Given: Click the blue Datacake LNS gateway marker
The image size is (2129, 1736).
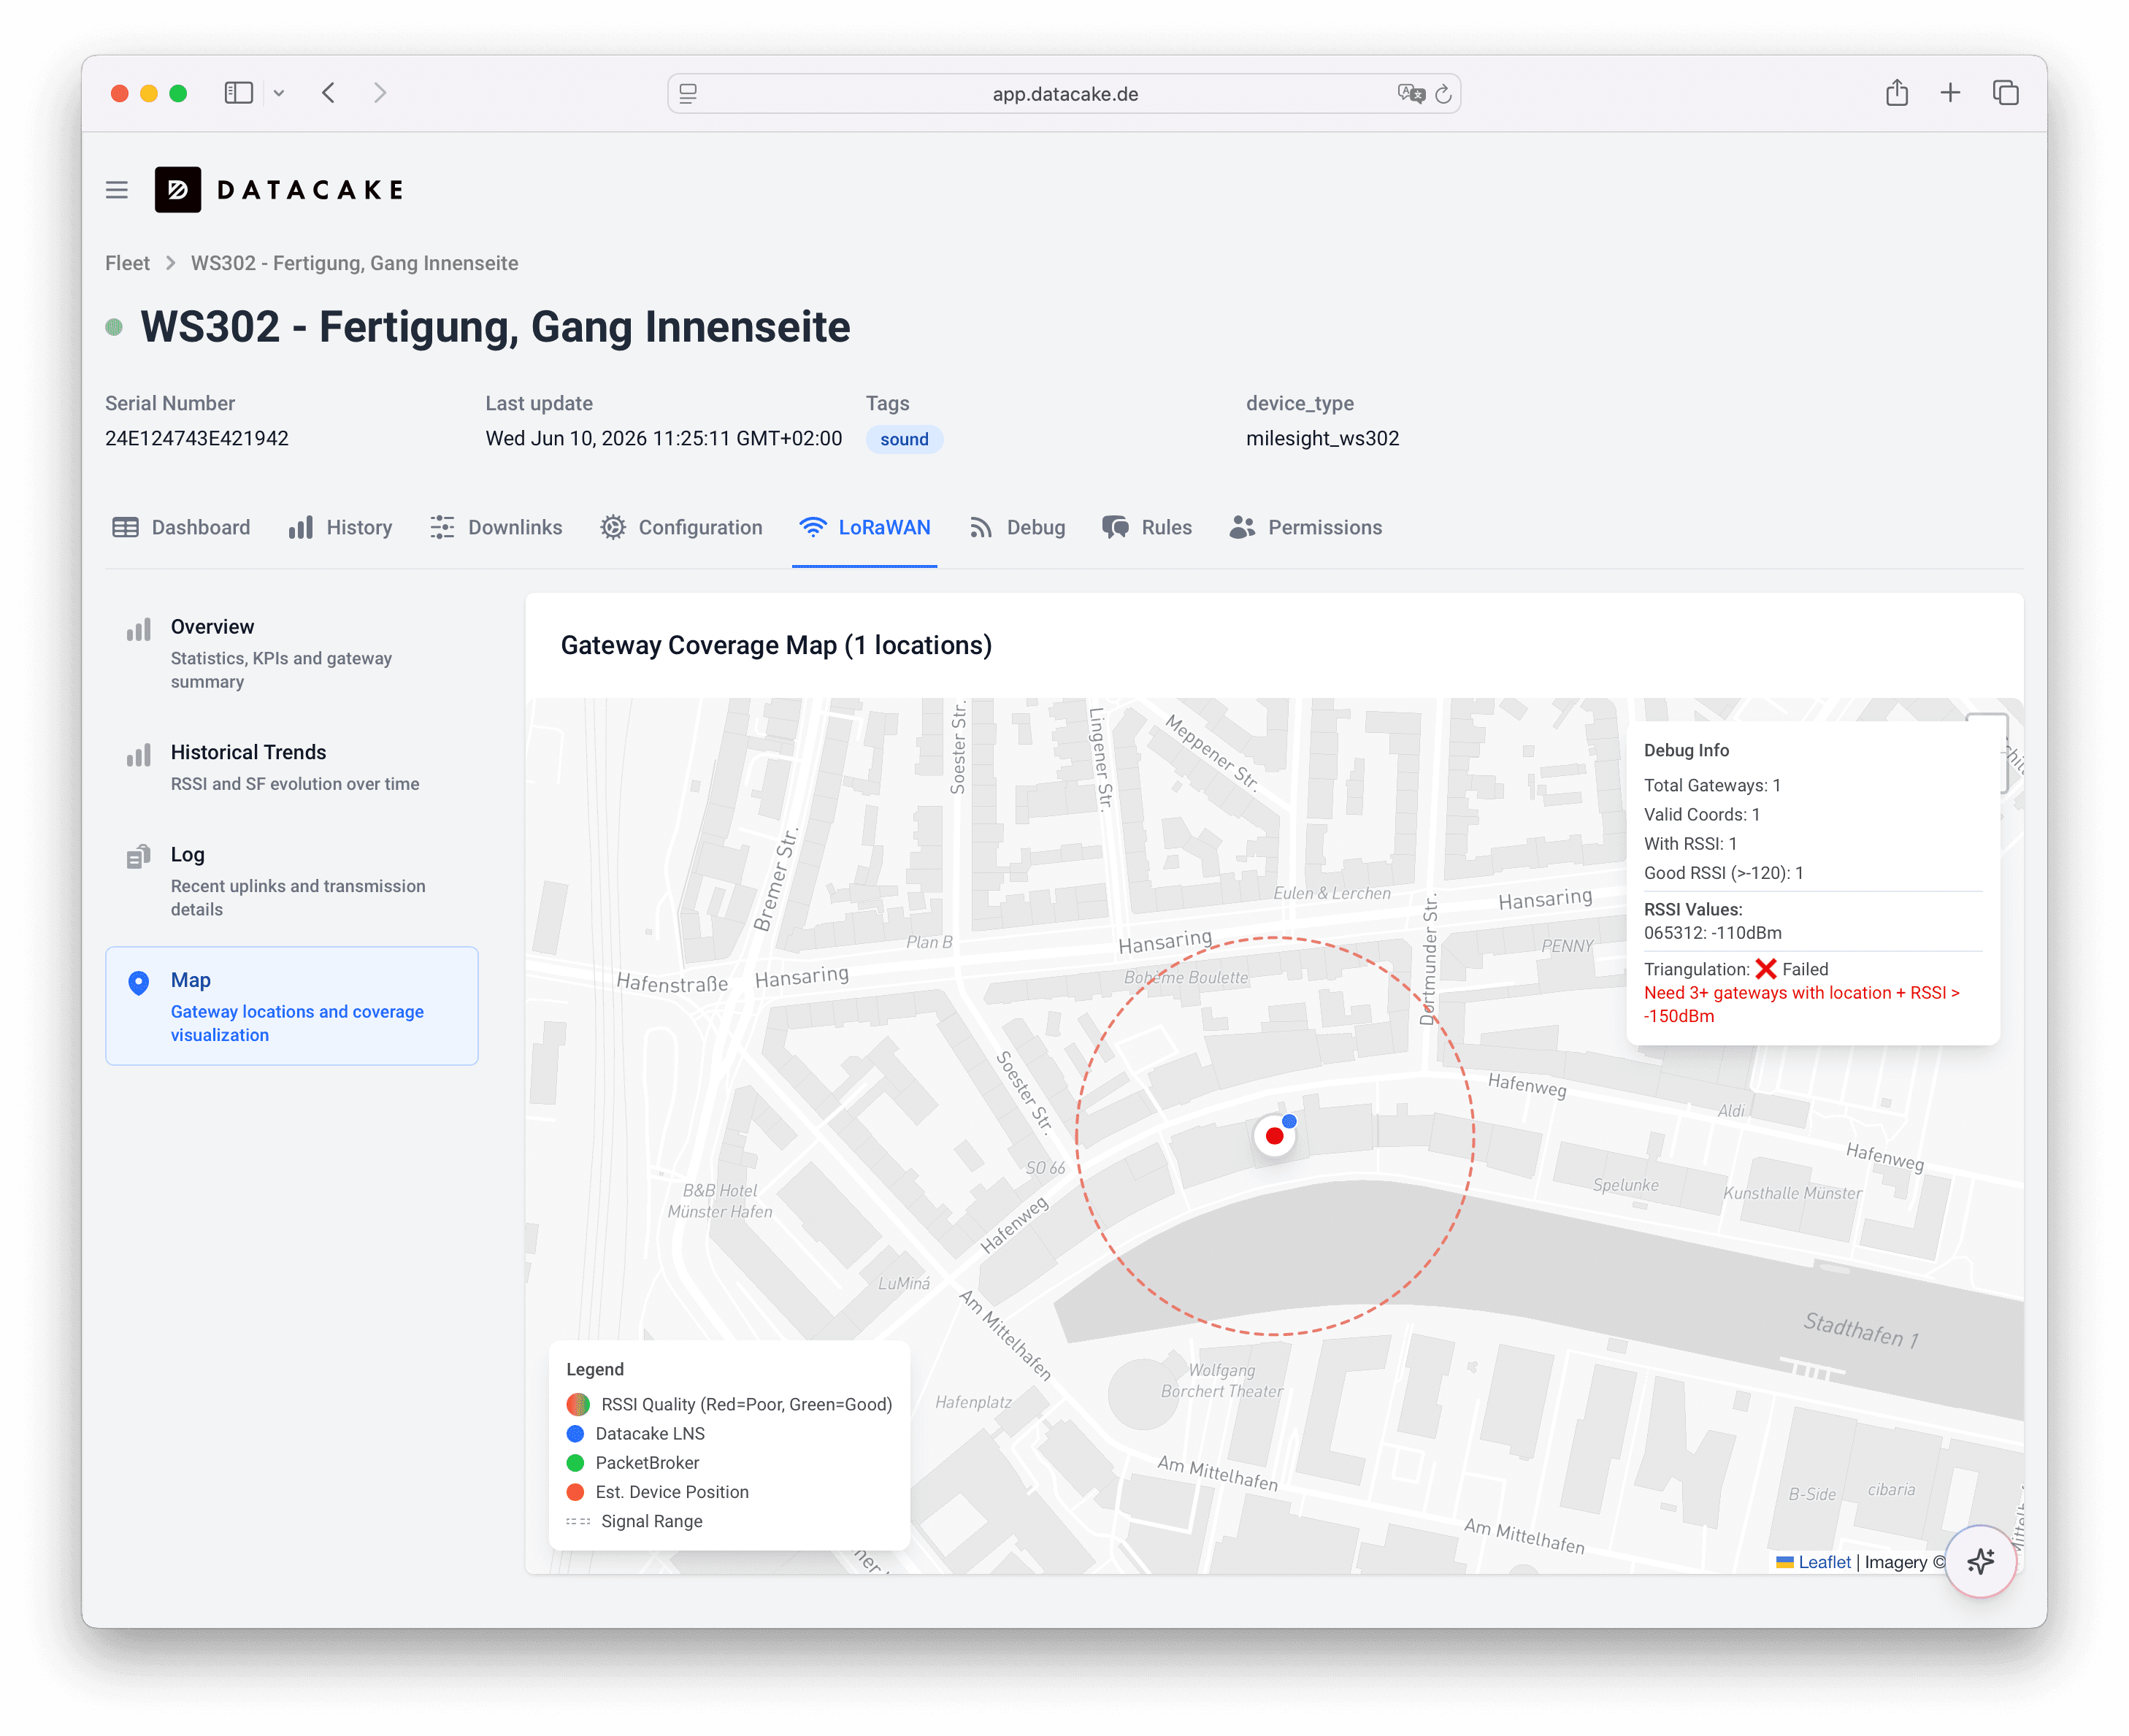Looking at the screenshot, I should click(1289, 1121).
